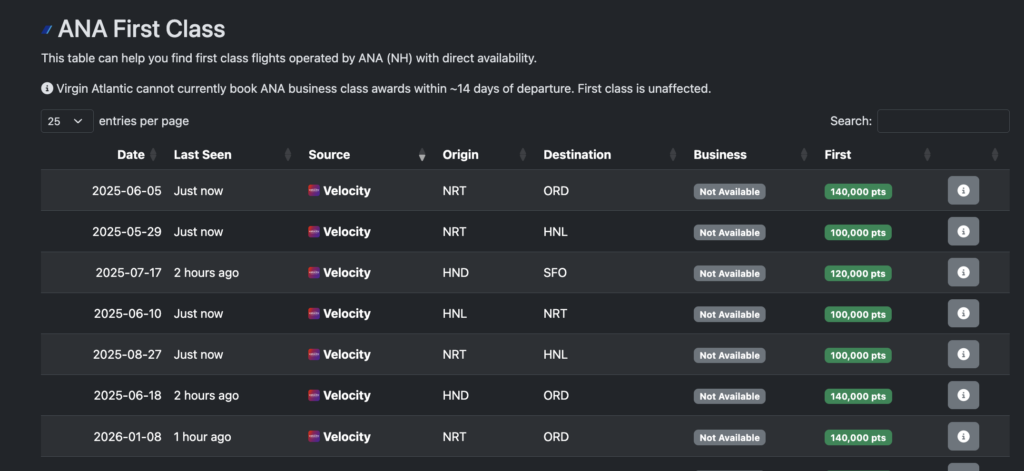The image size is (1024, 471).
Task: Open info for the 2025-05-29 NRT-HNL flight
Action: (x=963, y=231)
